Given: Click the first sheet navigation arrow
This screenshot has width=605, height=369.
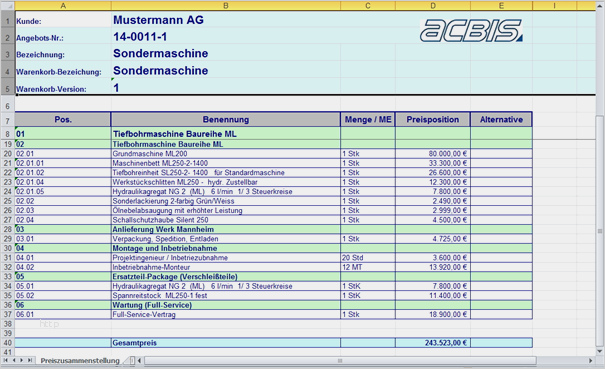Looking at the screenshot, I should [x=5, y=361].
